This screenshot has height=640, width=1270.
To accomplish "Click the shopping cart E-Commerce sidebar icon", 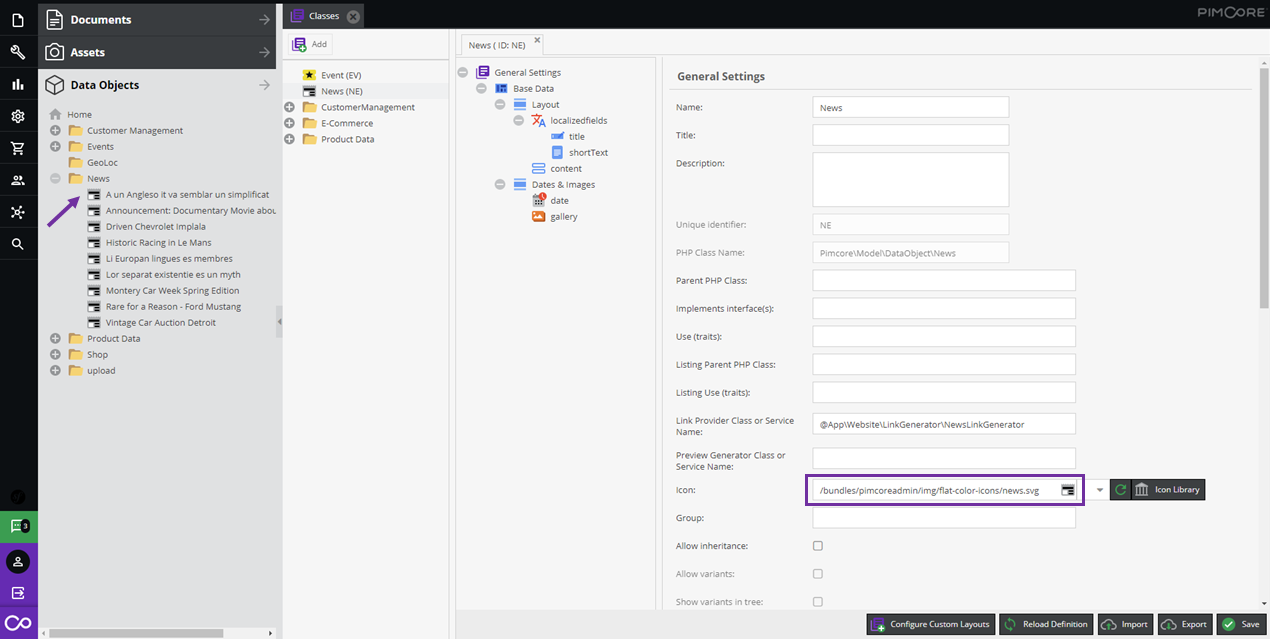I will [18, 149].
